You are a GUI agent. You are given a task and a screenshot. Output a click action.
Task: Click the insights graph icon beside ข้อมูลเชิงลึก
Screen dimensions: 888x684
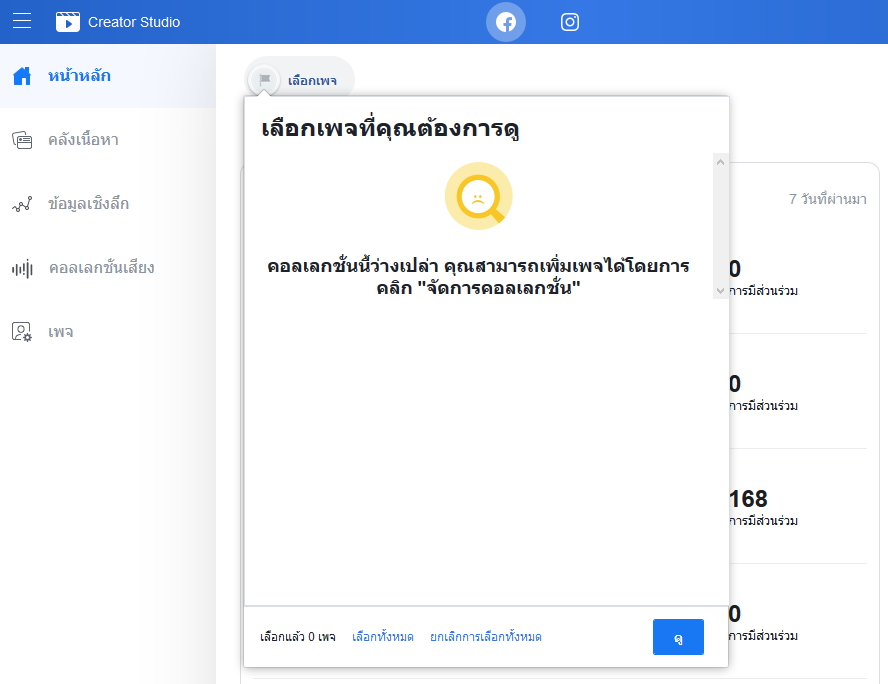[22, 204]
